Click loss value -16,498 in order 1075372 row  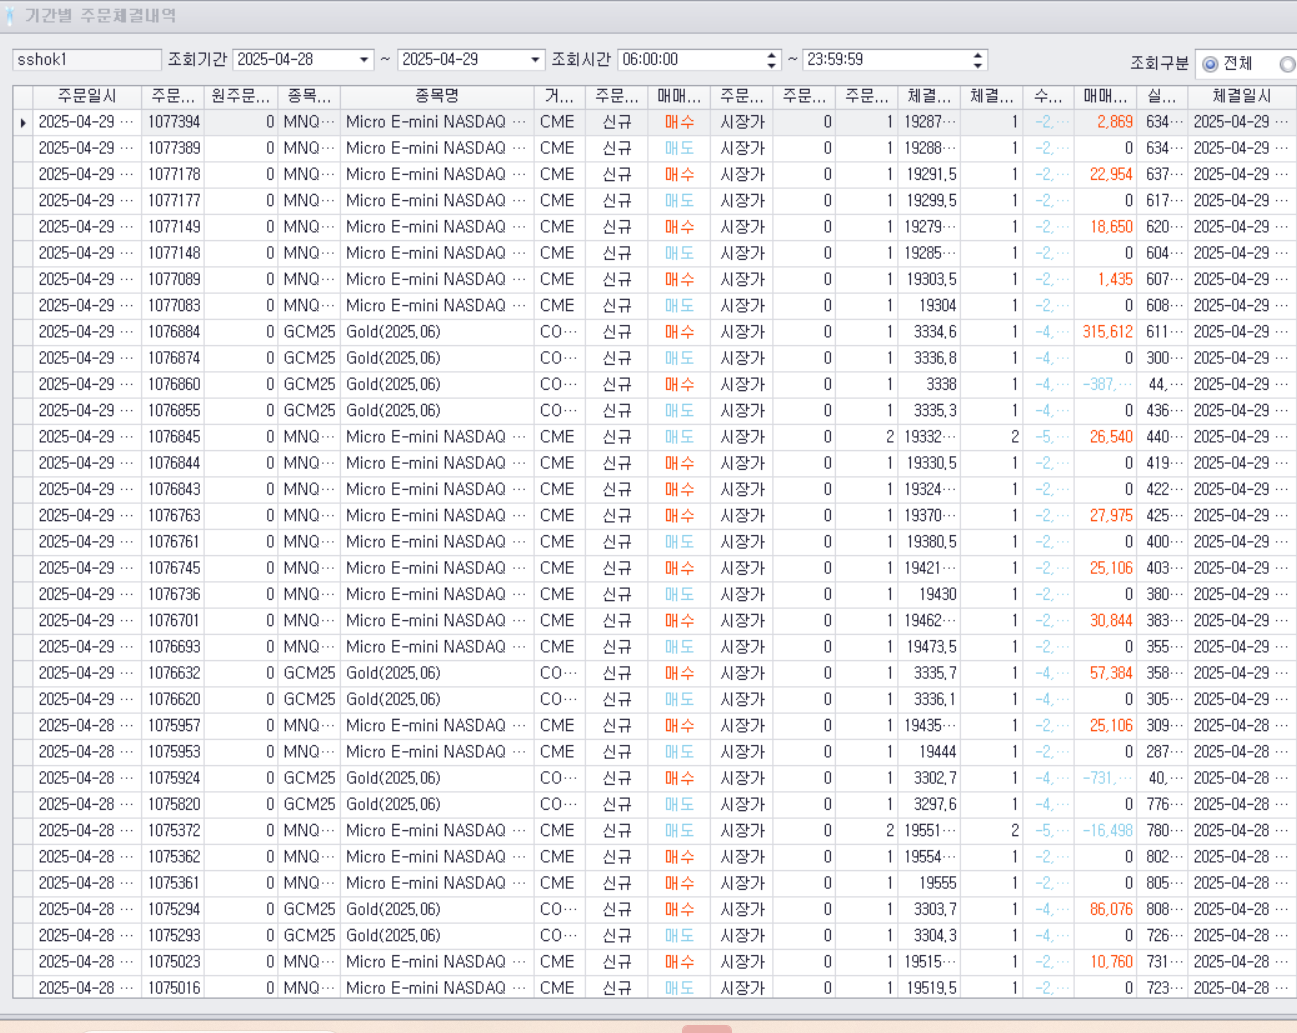[1108, 831]
